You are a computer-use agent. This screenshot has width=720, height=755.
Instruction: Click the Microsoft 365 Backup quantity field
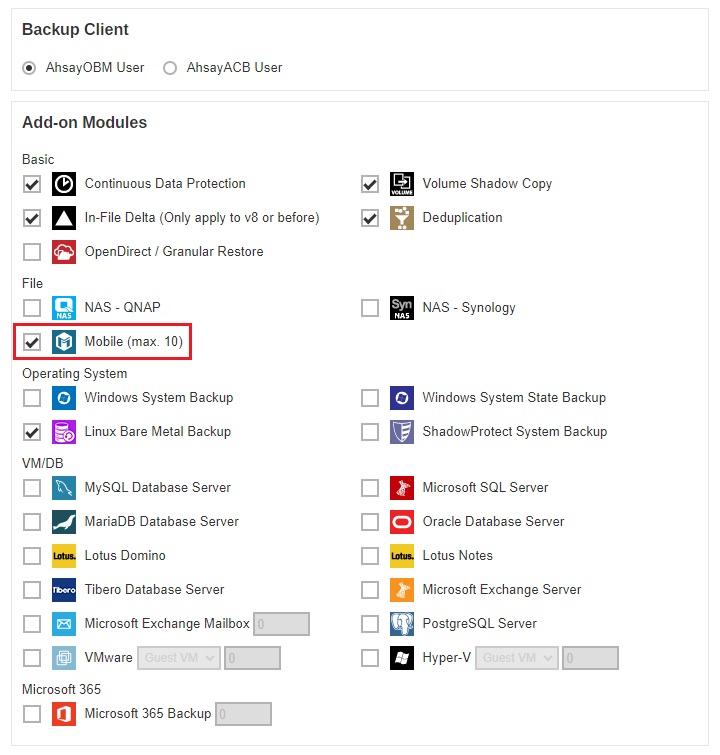click(244, 714)
